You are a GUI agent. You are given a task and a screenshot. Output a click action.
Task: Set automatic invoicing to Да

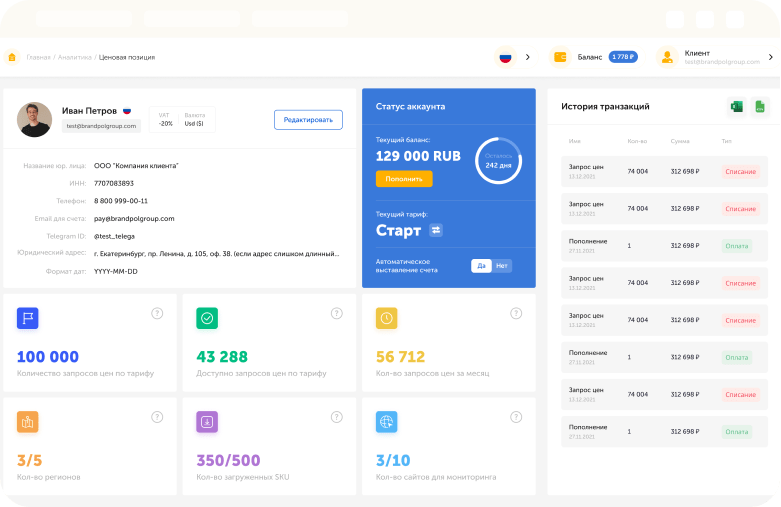tap(481, 266)
